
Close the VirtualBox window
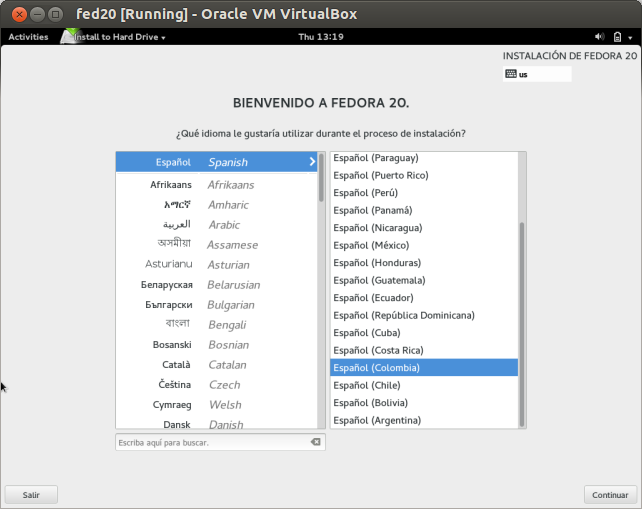(19, 14)
